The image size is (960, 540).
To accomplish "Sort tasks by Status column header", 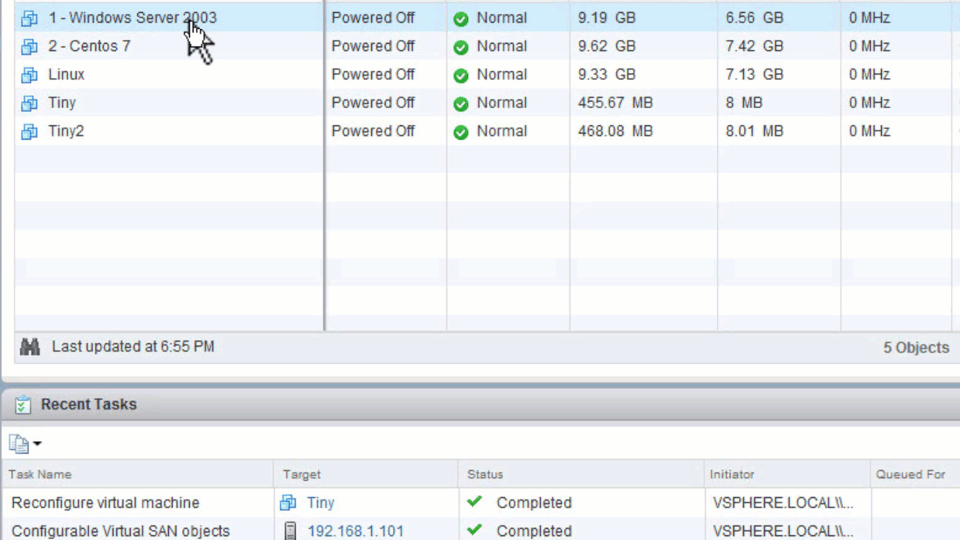I will click(485, 474).
